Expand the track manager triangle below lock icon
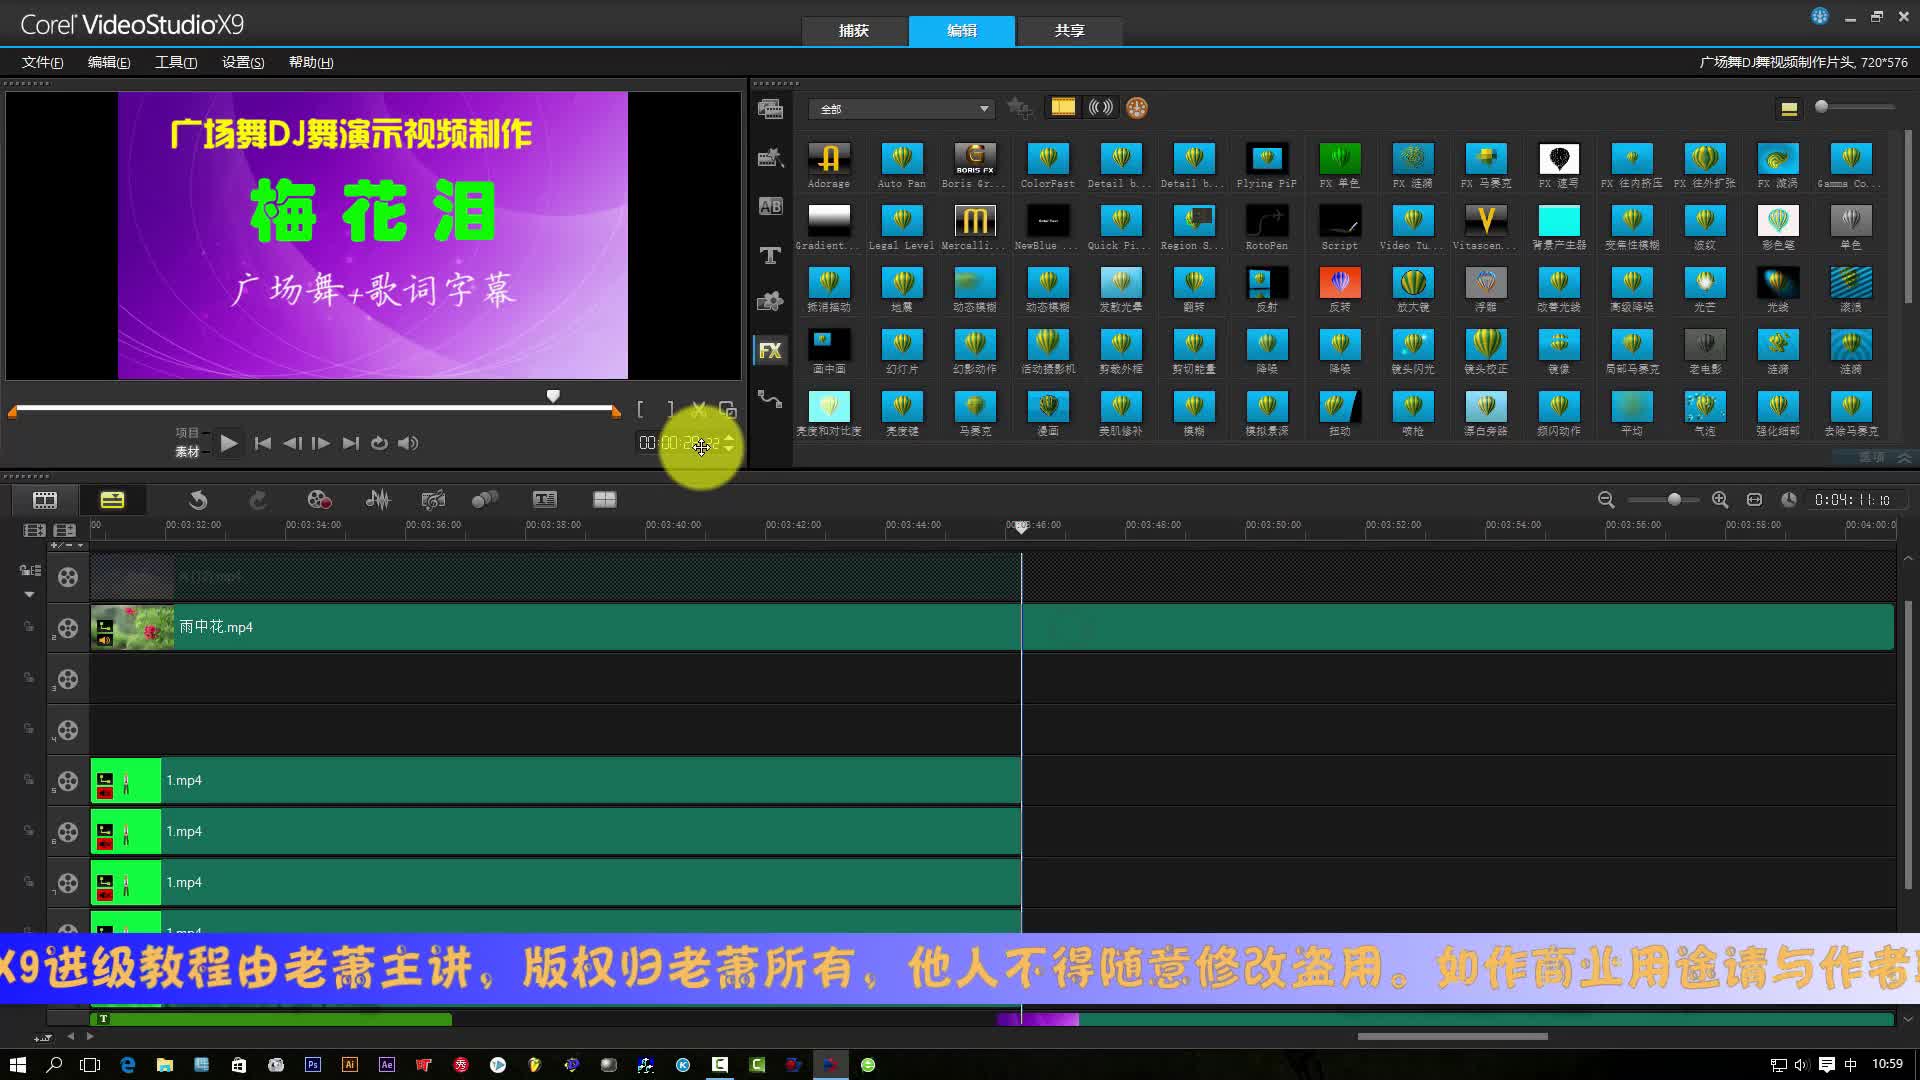The width and height of the screenshot is (1920, 1080). (29, 594)
